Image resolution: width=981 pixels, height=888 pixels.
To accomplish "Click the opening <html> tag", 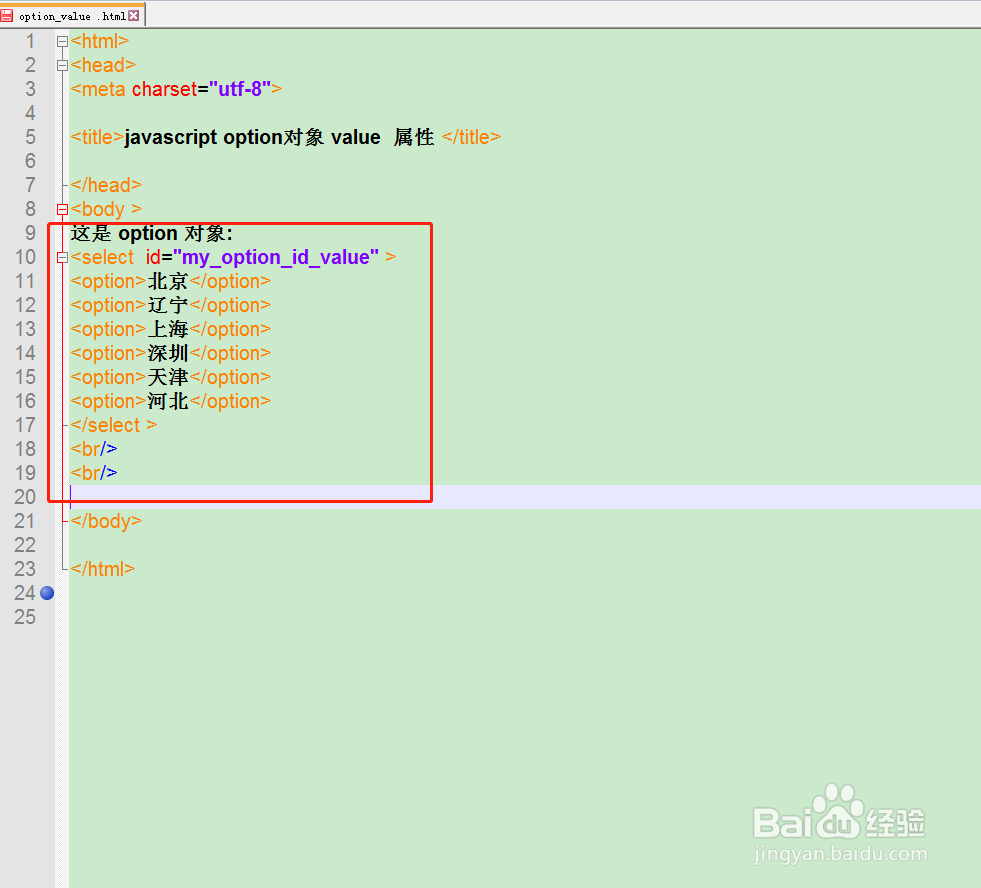I will tap(99, 41).
